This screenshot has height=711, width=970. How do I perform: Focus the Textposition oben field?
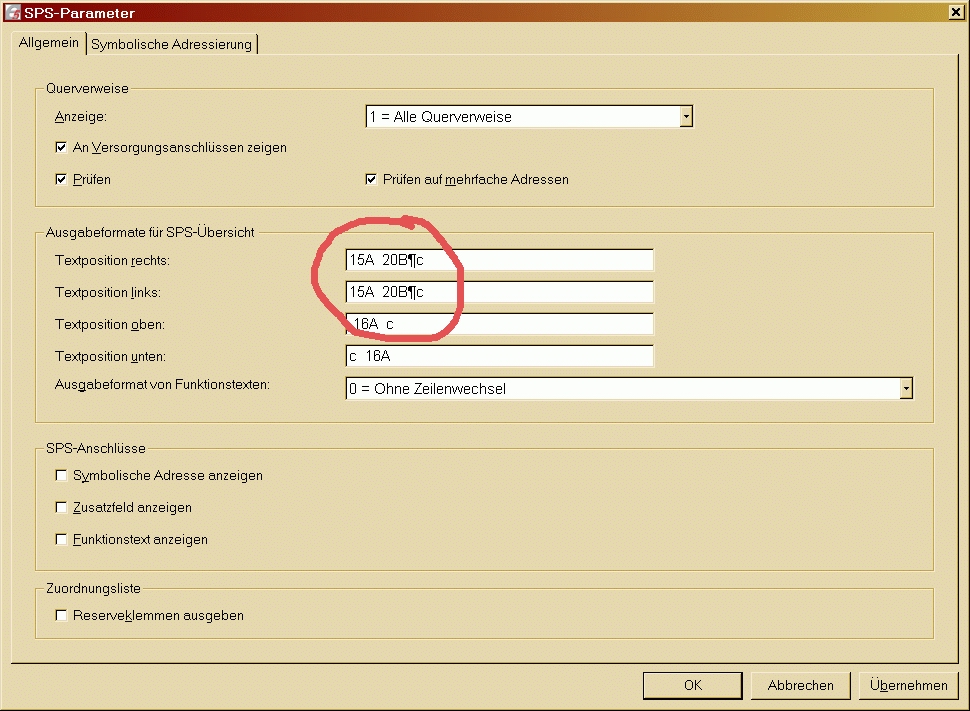pos(499,324)
